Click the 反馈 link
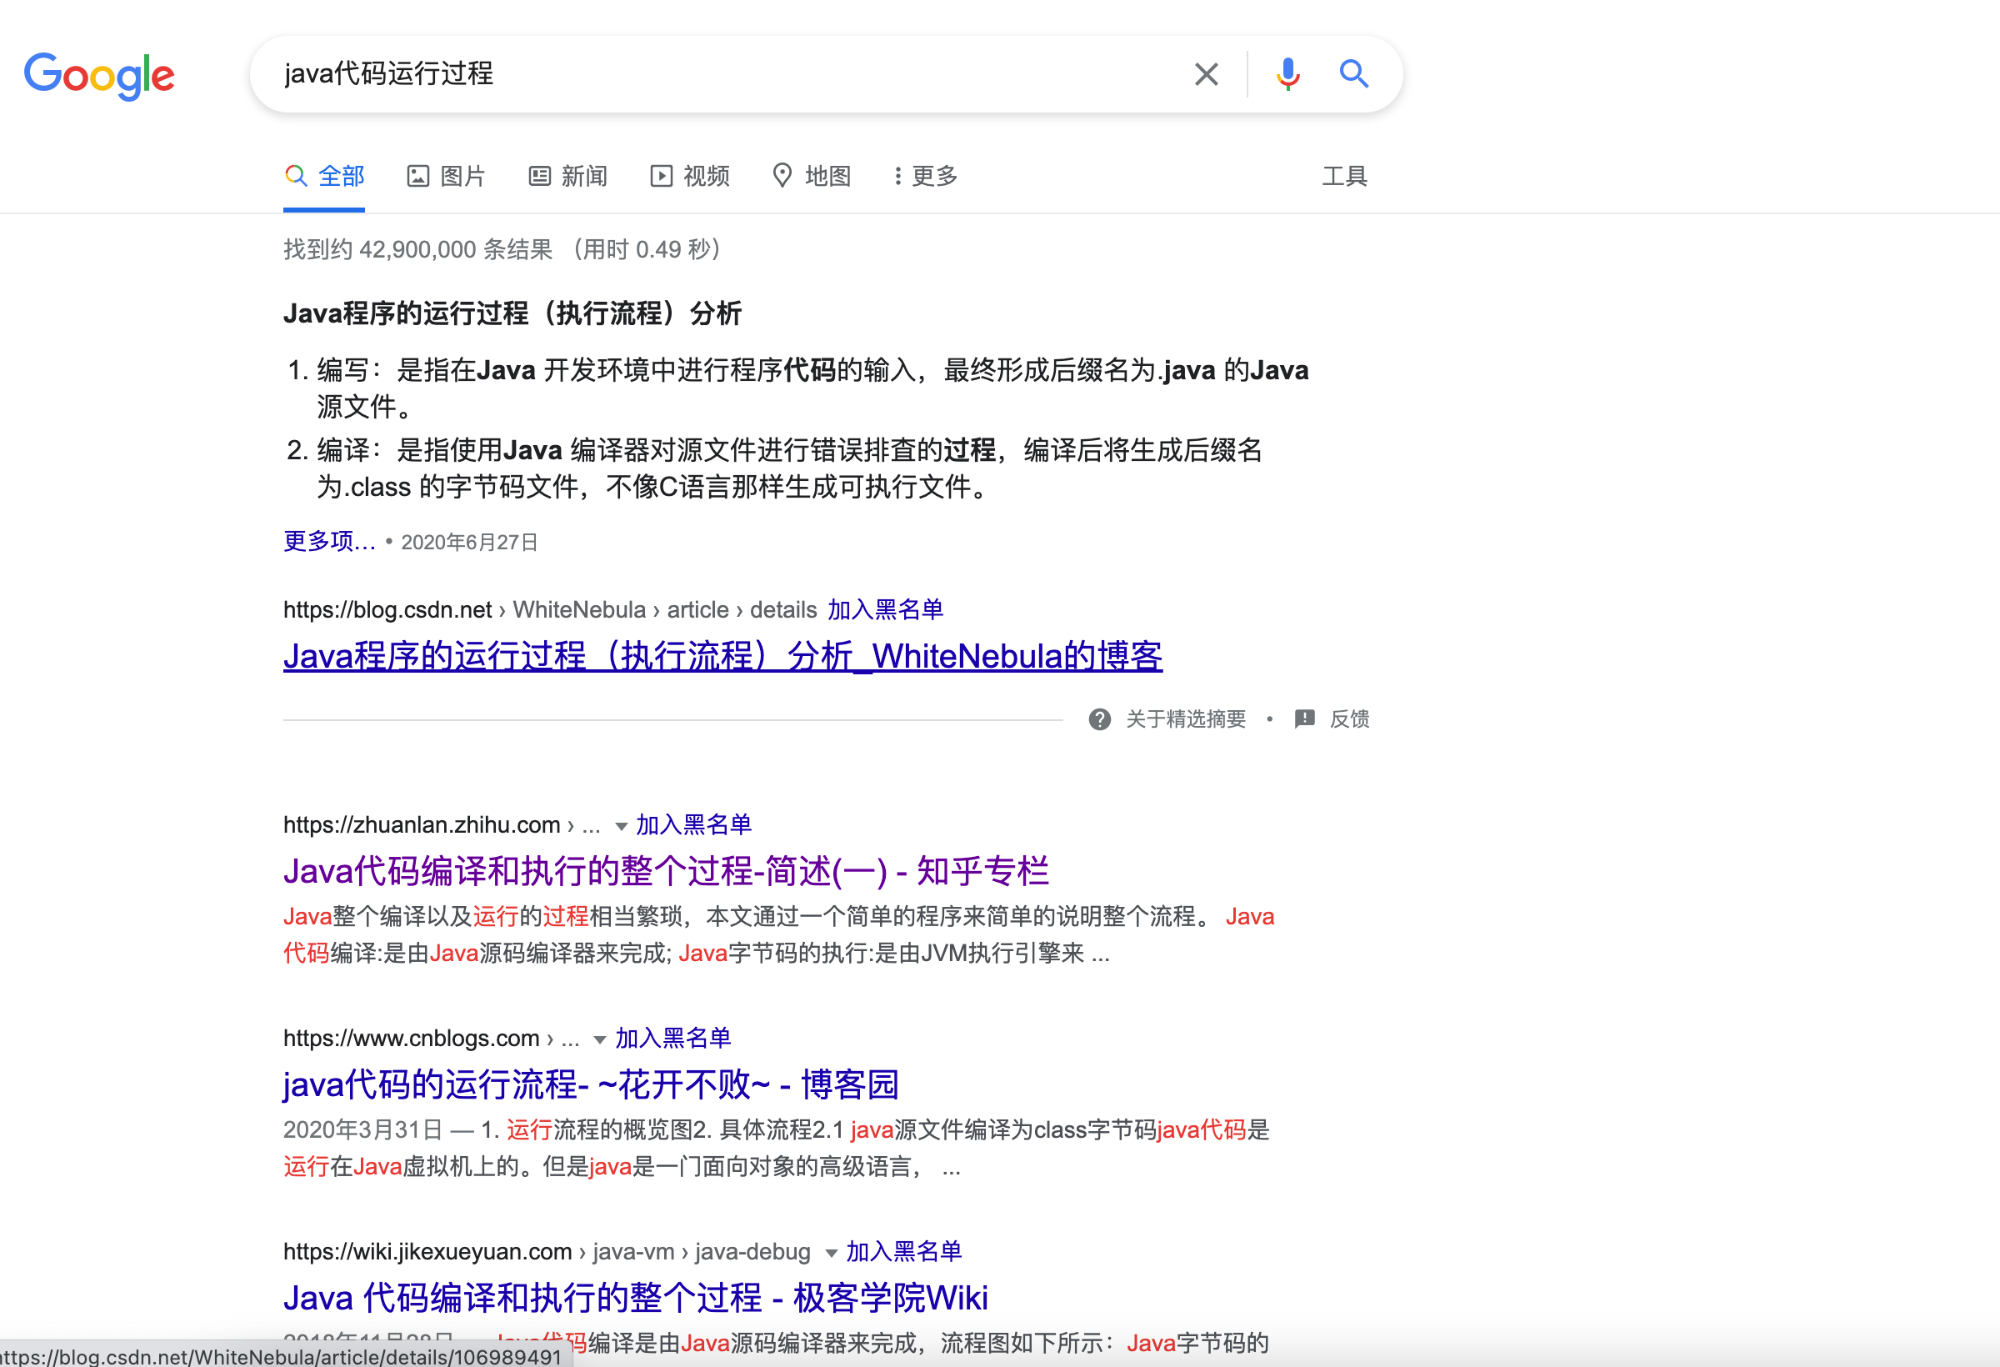 (1349, 719)
